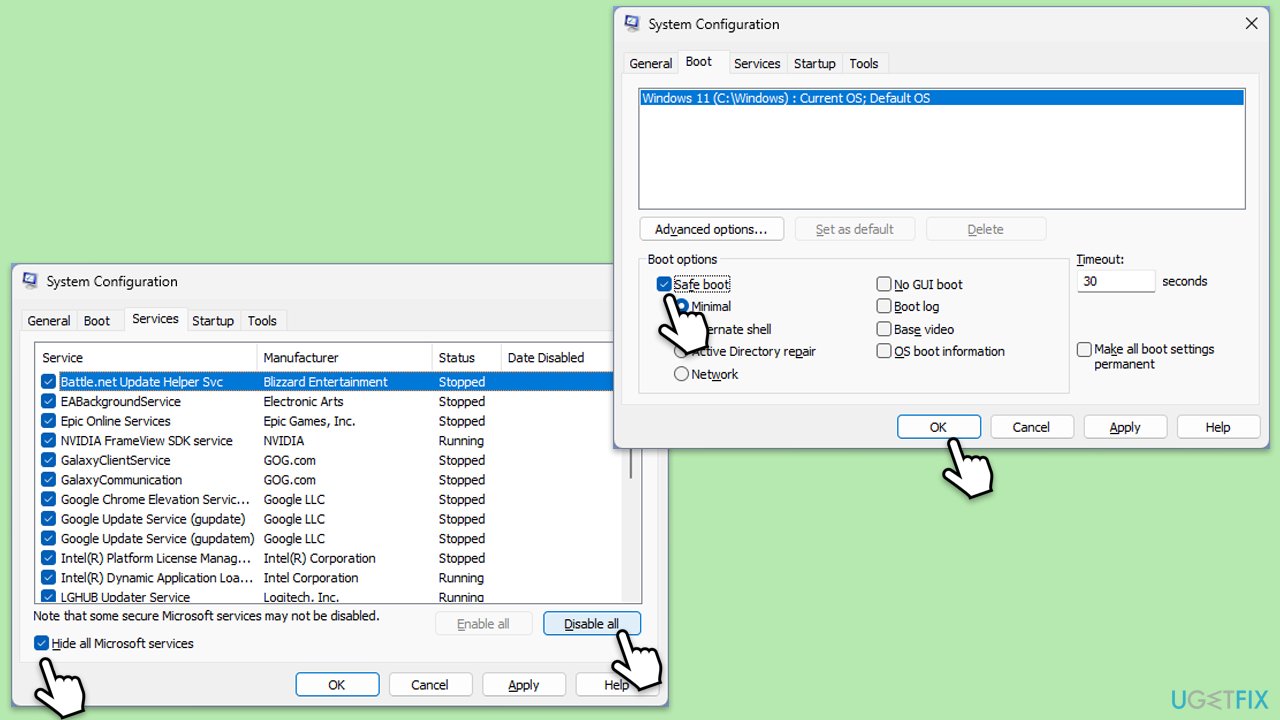Open the Tools tab
The height and width of the screenshot is (720, 1280).
coord(864,63)
